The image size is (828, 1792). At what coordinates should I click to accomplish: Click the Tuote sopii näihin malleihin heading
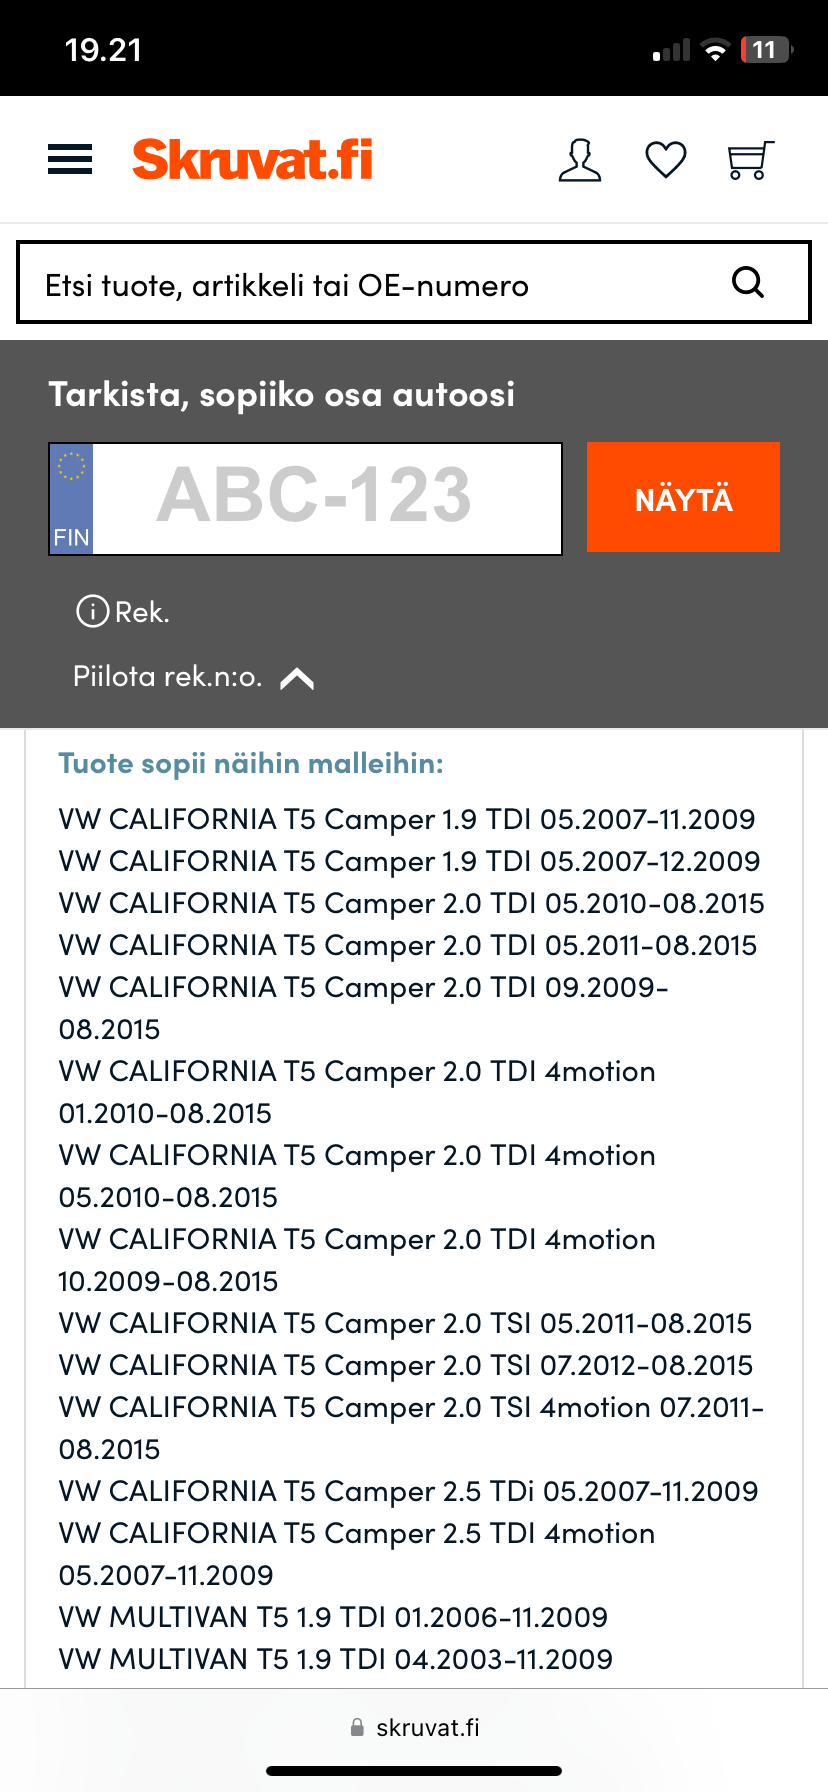[251, 763]
